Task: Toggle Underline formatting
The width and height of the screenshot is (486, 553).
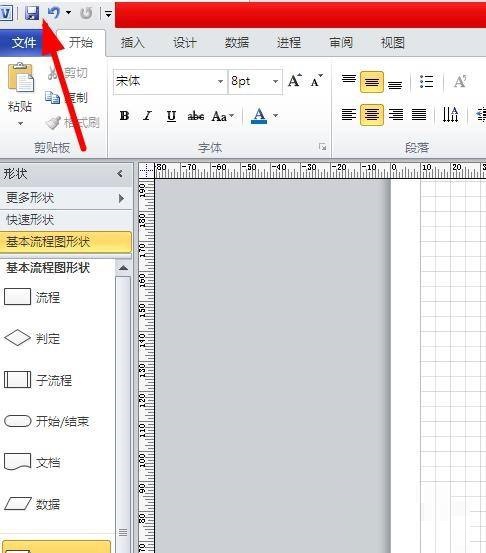Action: click(171, 116)
